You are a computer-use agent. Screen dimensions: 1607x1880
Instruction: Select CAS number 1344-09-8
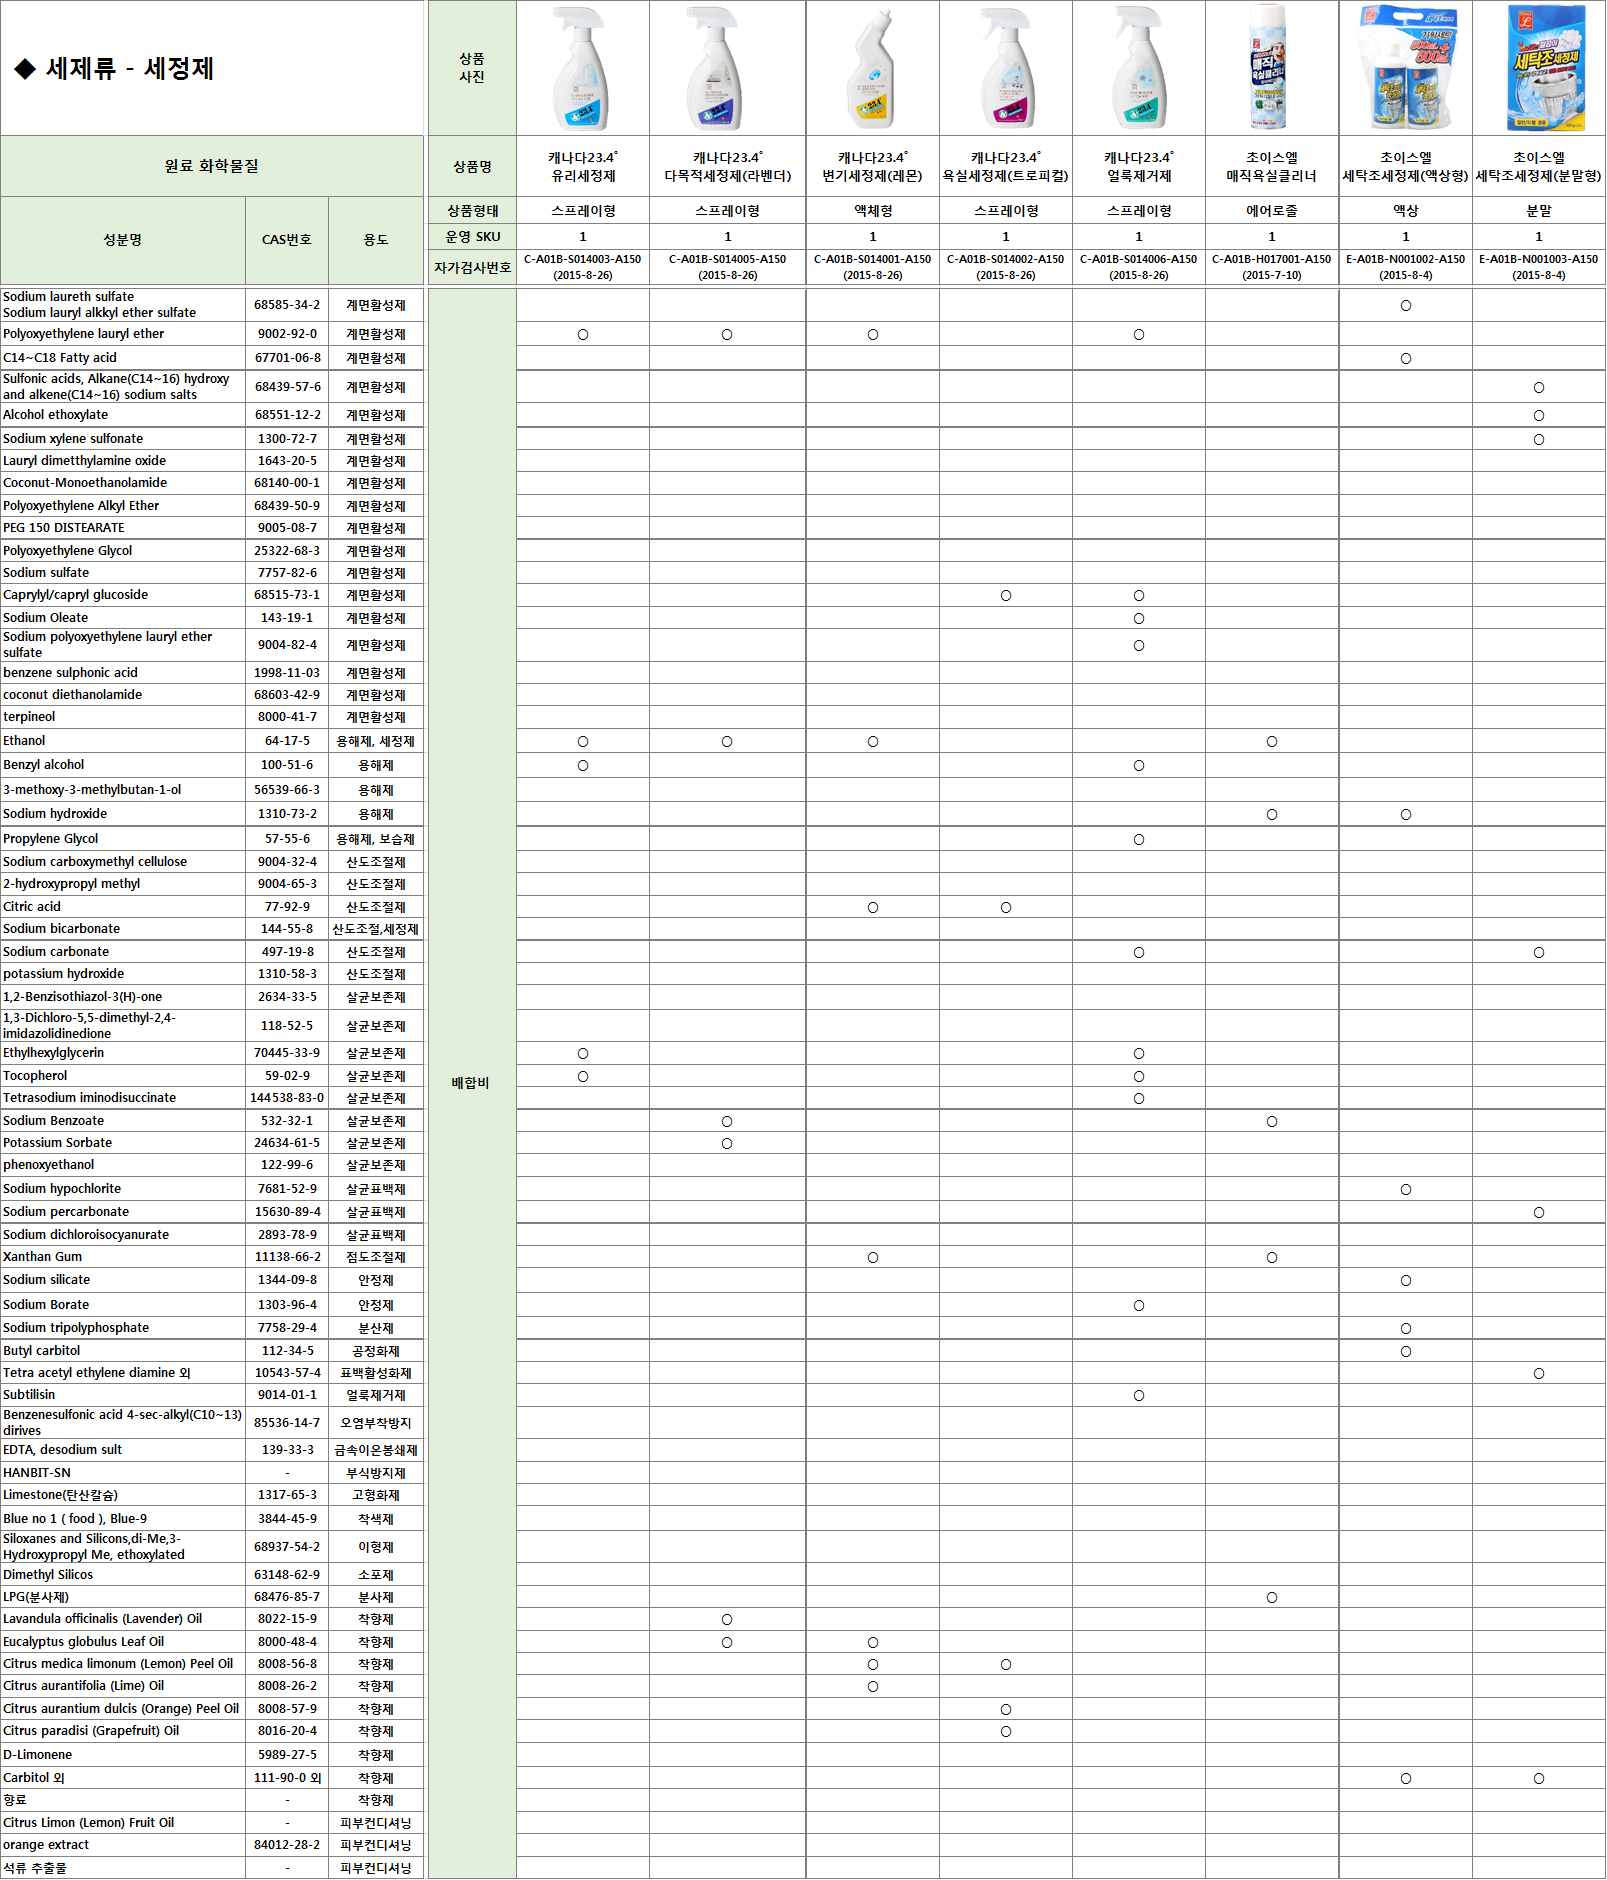click(287, 1280)
